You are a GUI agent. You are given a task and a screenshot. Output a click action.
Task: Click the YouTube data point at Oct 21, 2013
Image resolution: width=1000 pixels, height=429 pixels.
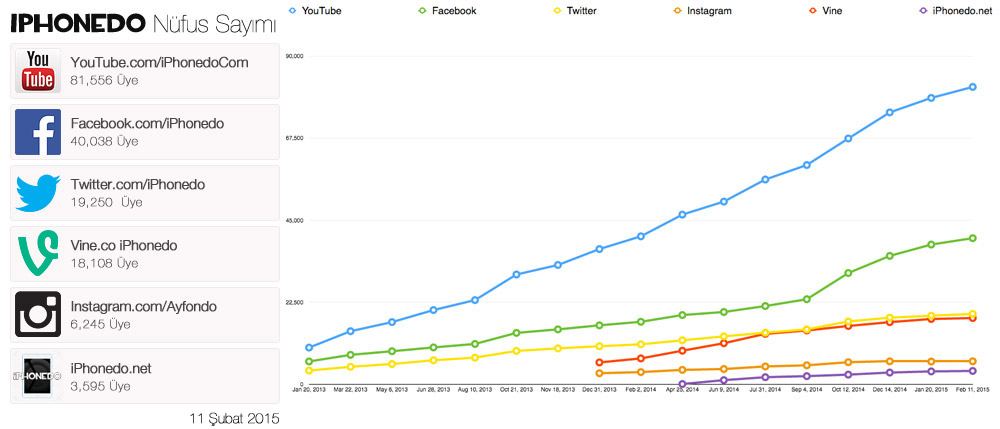pos(517,275)
